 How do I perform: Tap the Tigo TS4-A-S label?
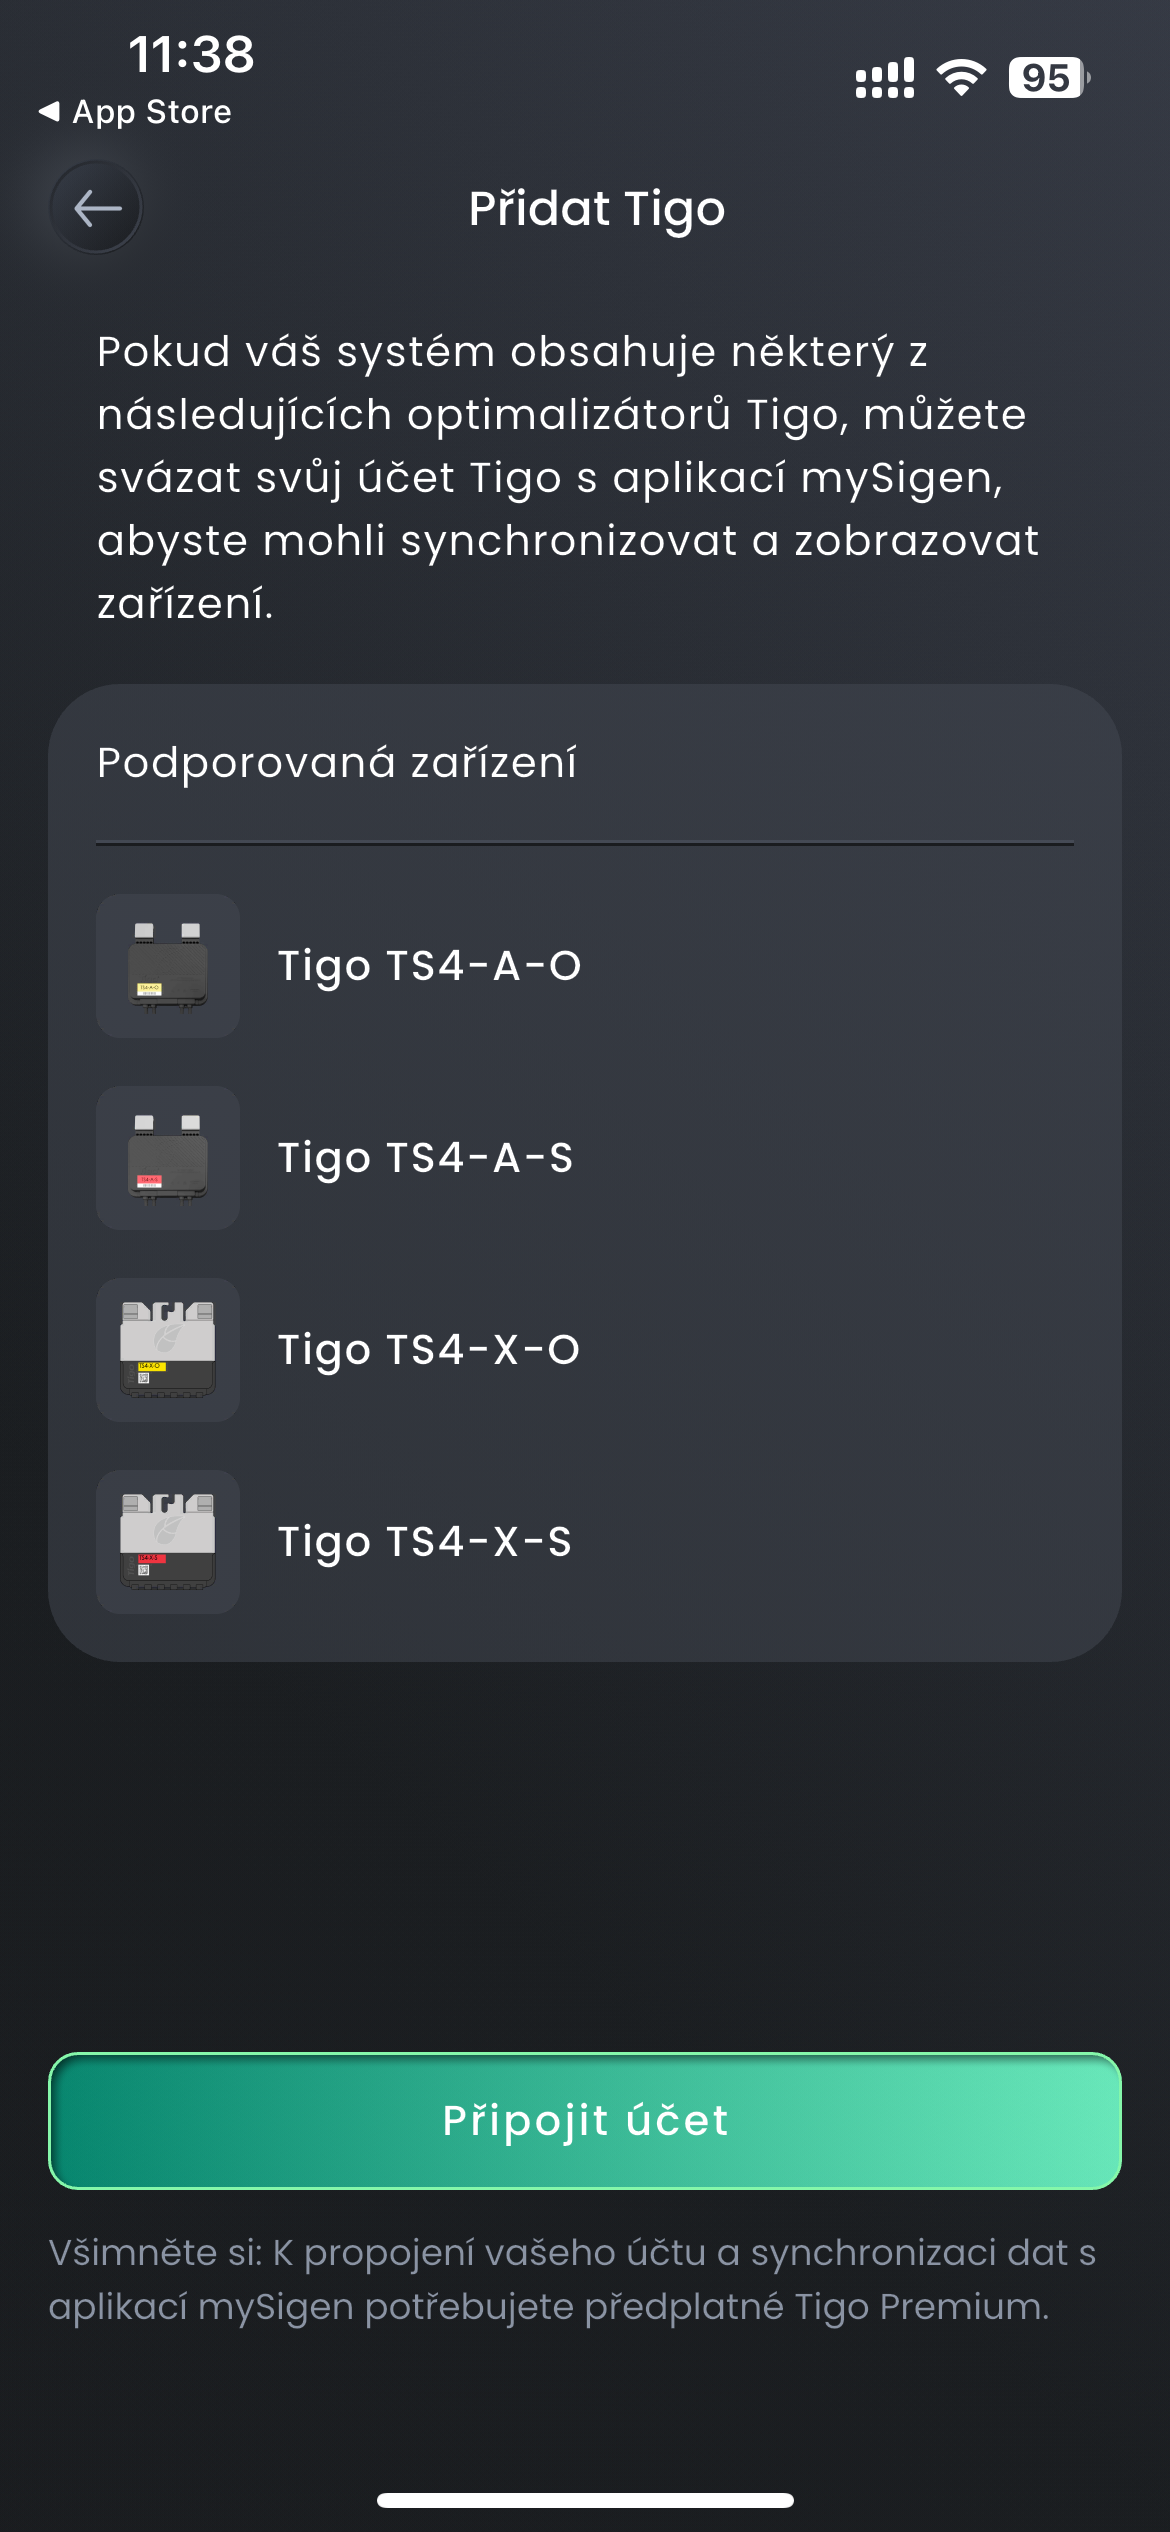(x=425, y=1158)
